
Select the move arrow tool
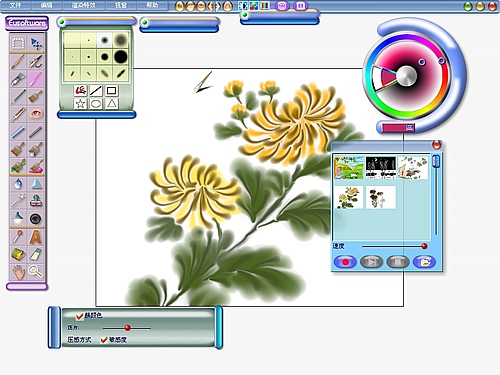coord(36,43)
